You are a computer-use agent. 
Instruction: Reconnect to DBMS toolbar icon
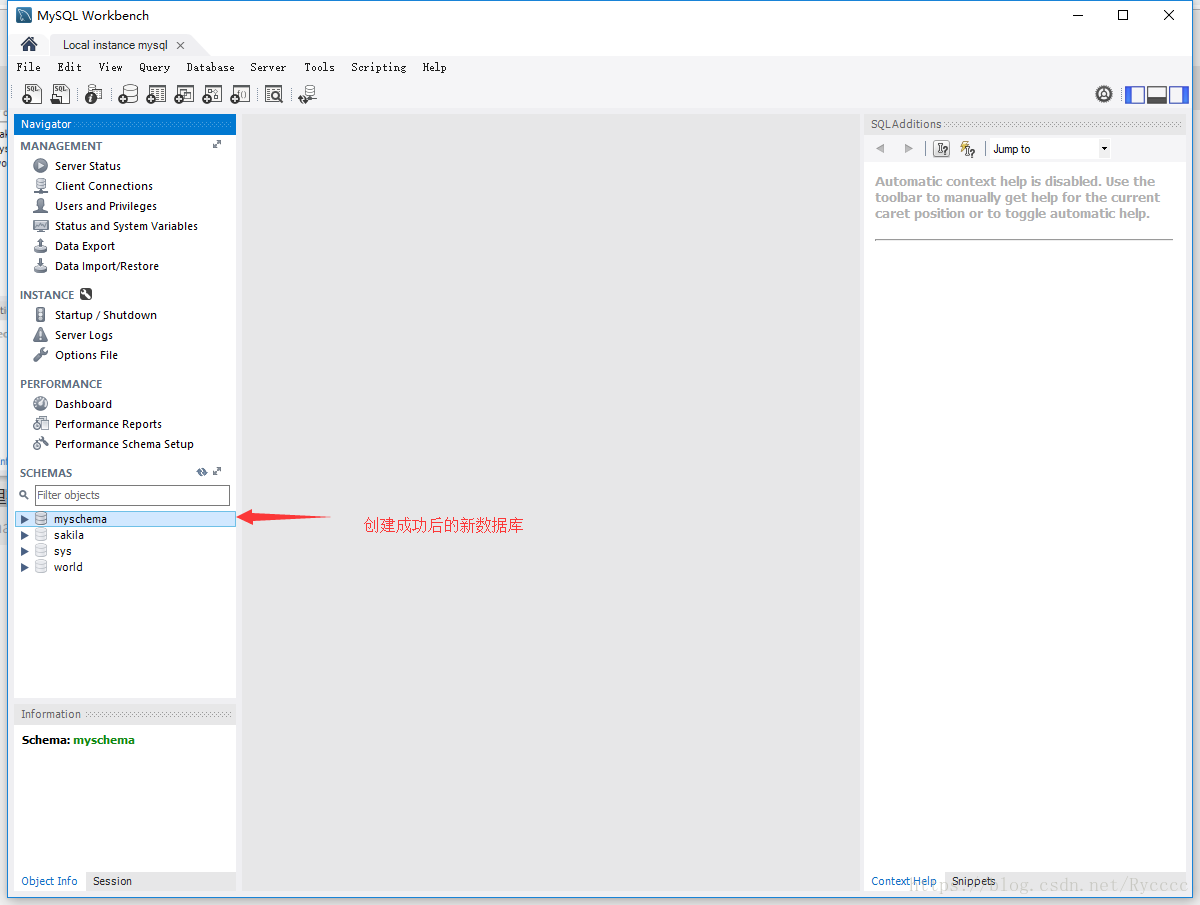307,94
